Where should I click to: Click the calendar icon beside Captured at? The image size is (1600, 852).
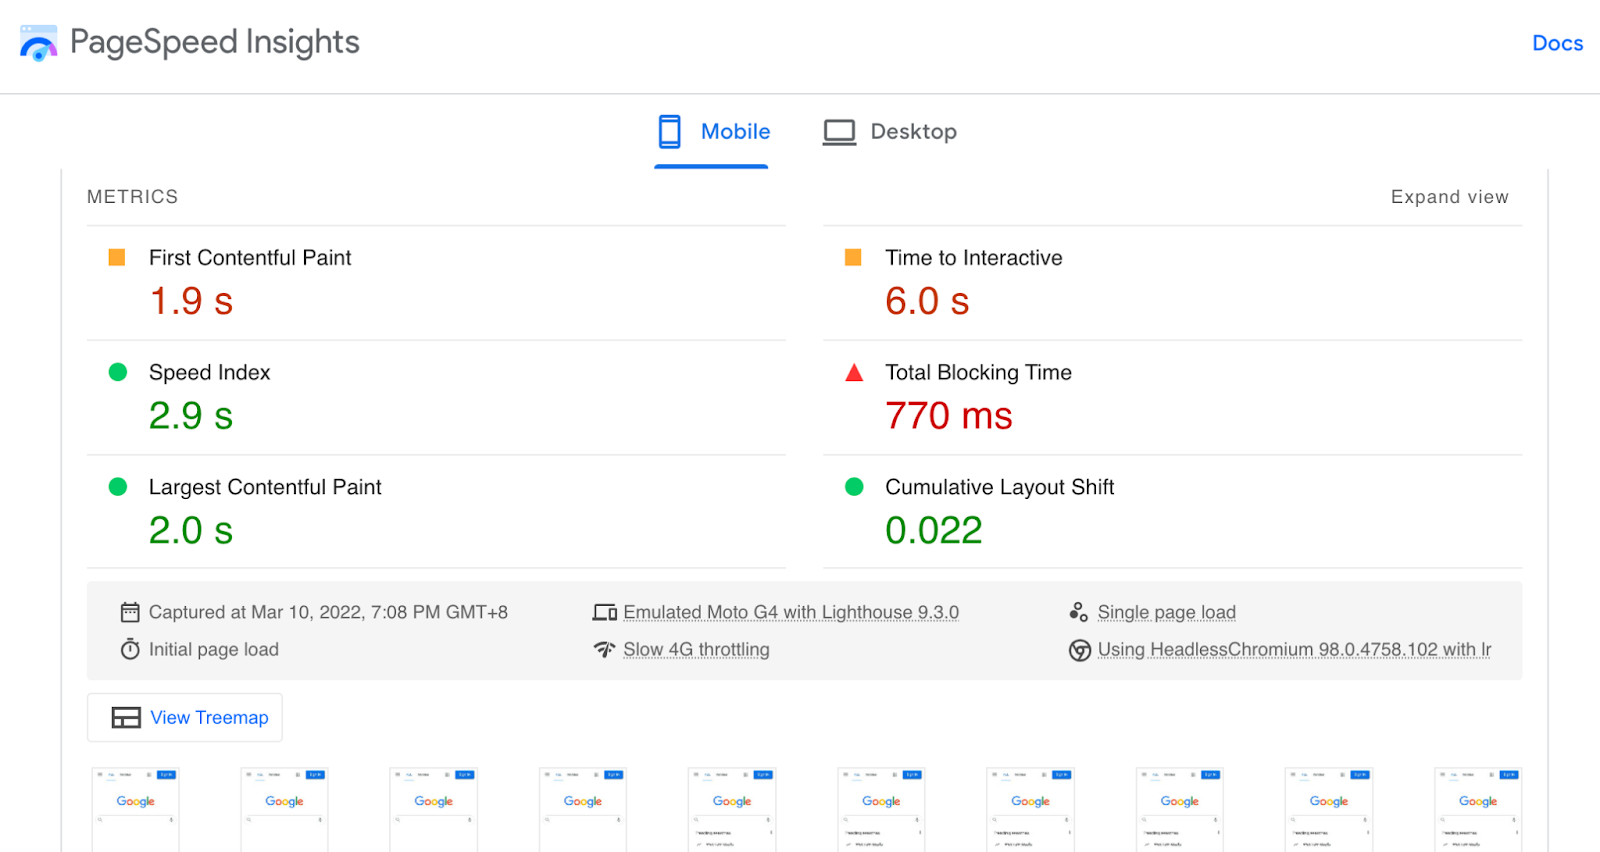(x=130, y=612)
